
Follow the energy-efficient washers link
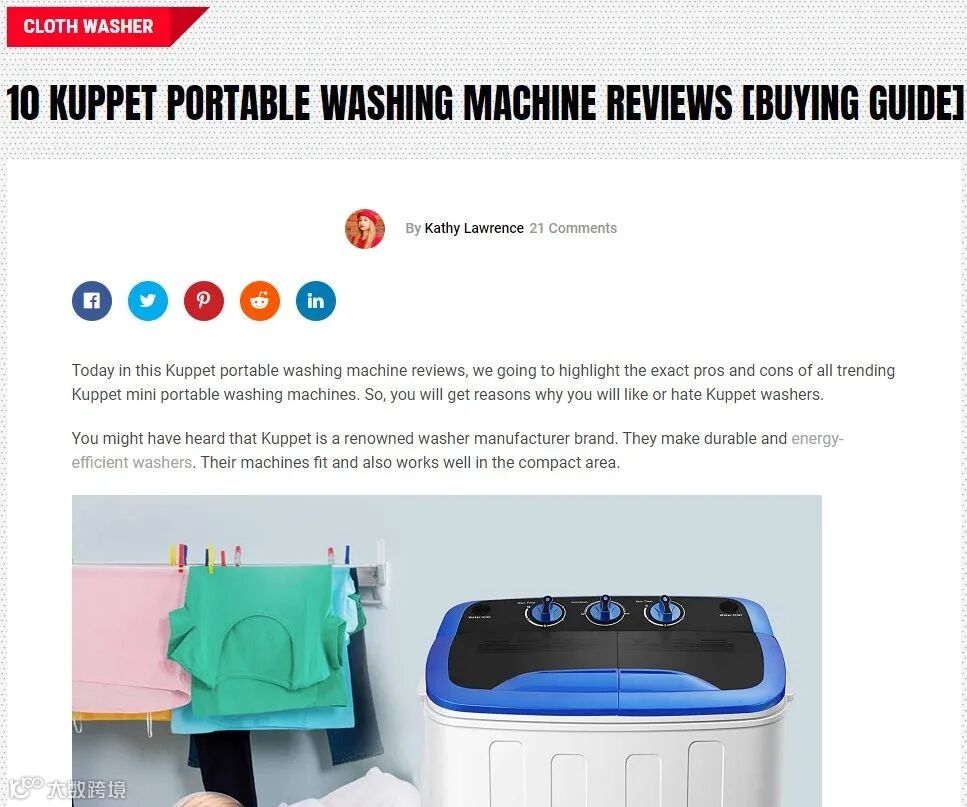point(457,450)
